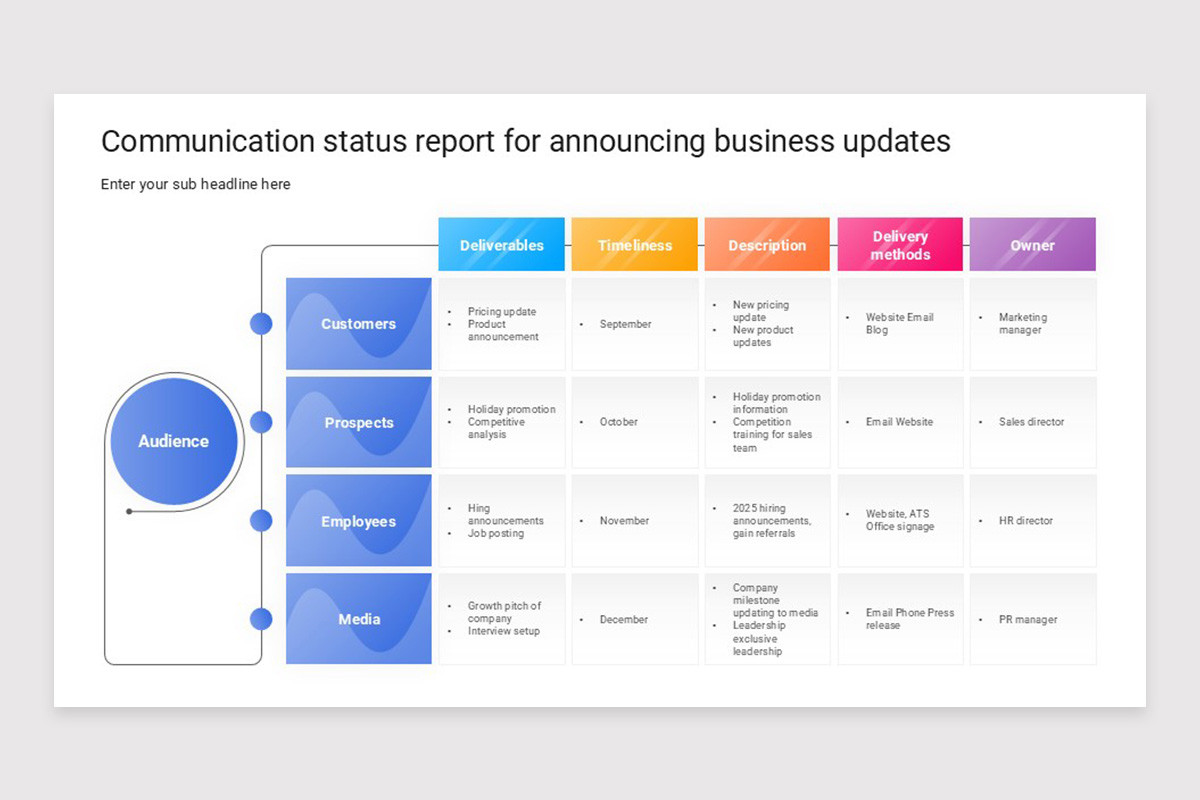Click the Customers audience card
The image size is (1200, 800).
point(358,323)
